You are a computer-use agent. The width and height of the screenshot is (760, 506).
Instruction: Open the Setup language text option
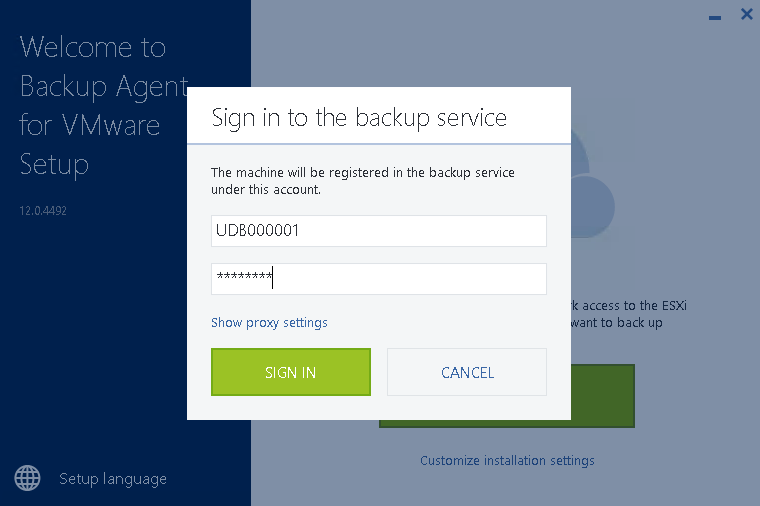pos(113,479)
